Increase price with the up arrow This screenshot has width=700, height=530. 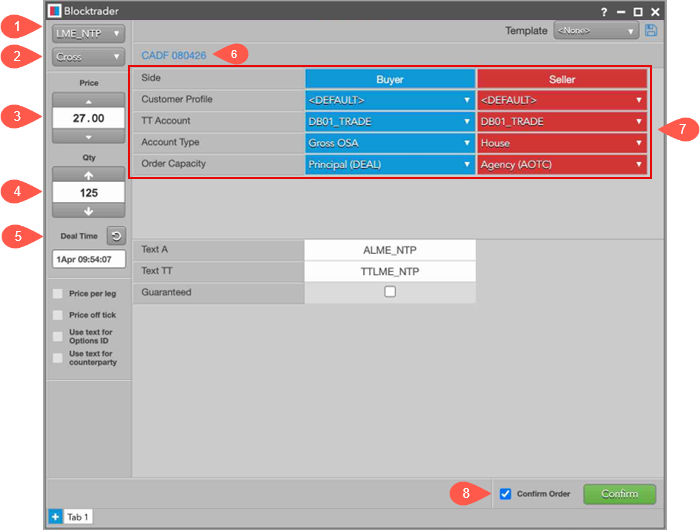pos(88,101)
